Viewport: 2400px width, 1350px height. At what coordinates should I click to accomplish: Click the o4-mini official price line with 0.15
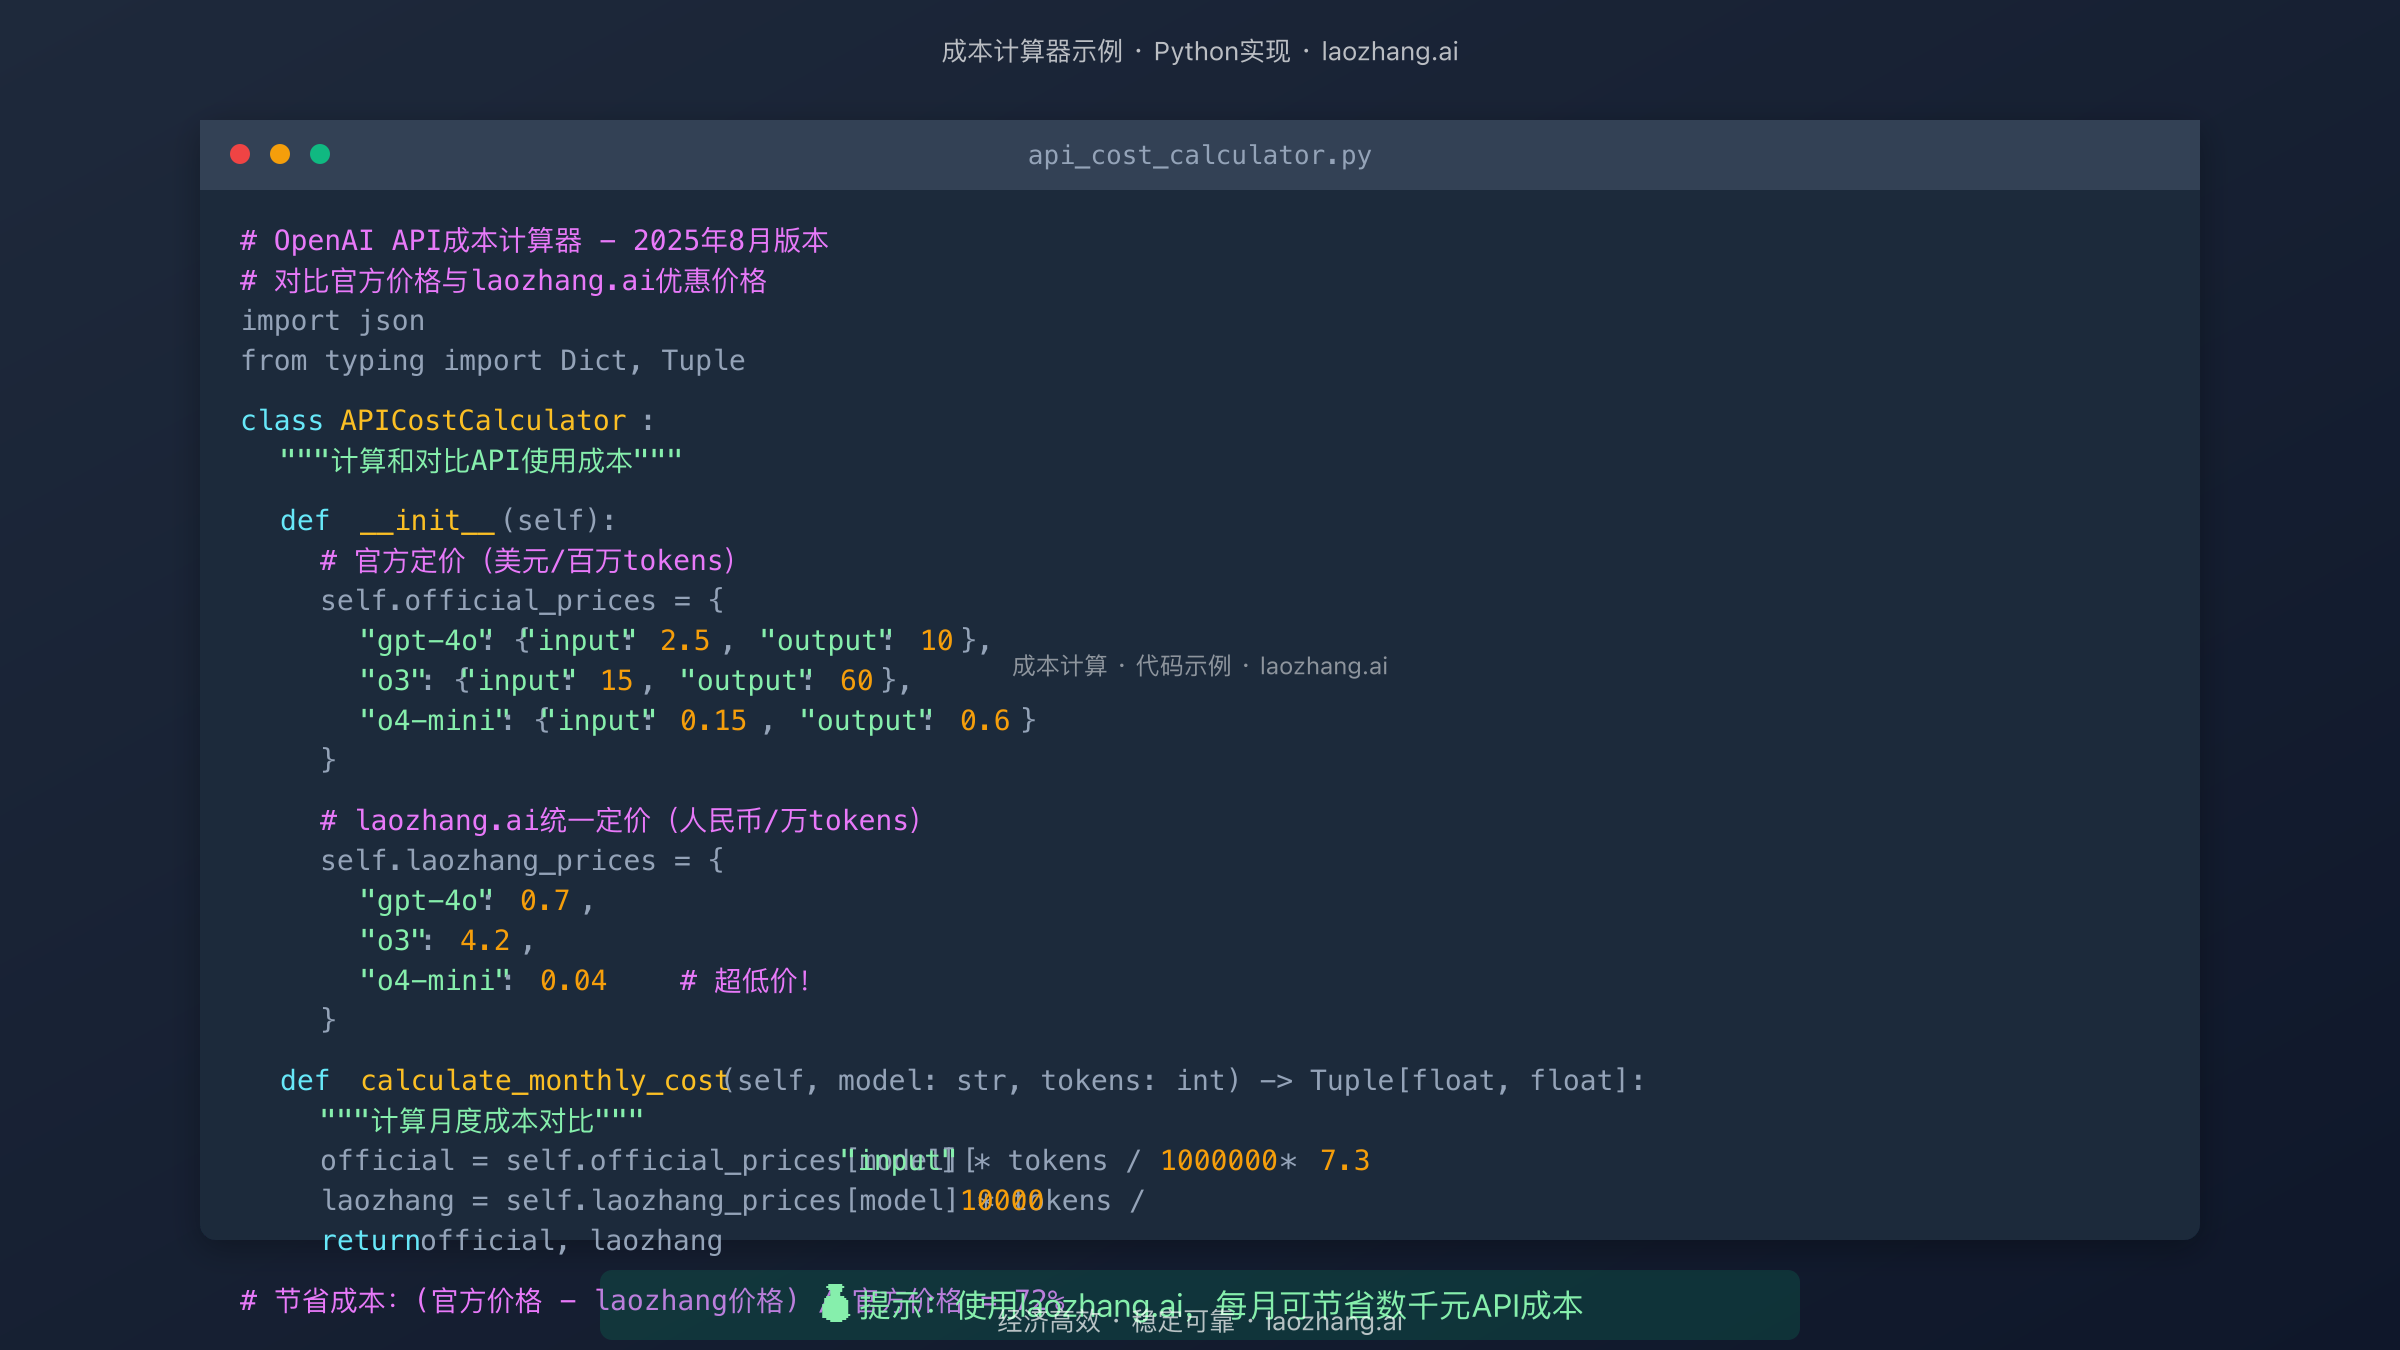[x=698, y=720]
